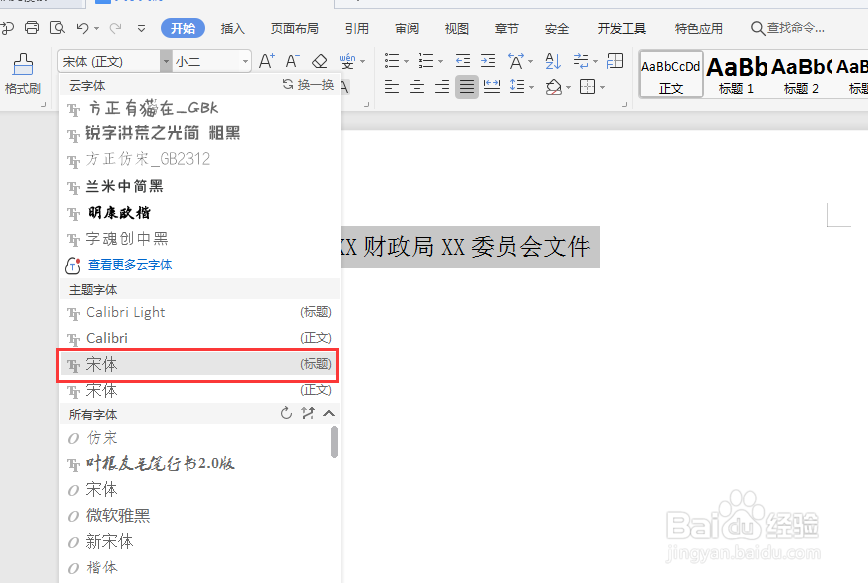Clear formatting with the eraser icon

319,61
